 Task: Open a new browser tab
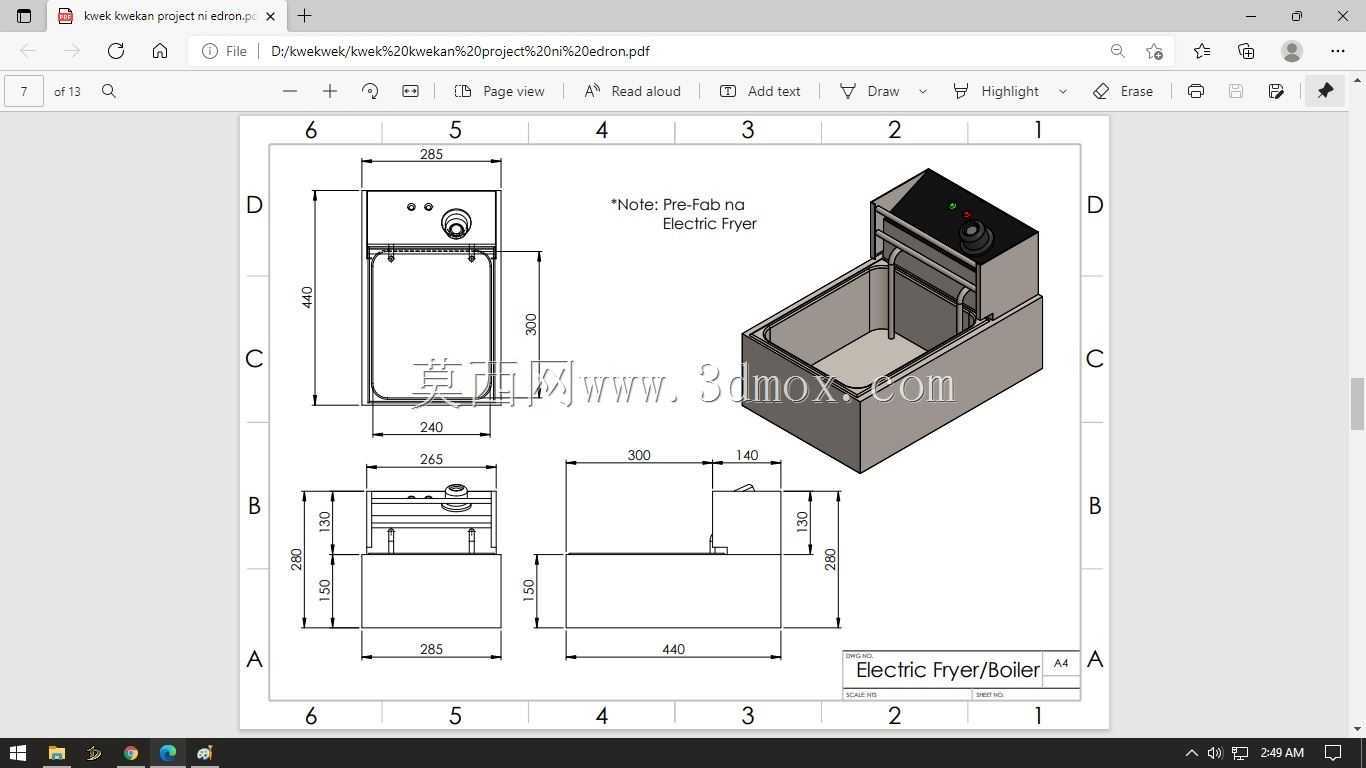(304, 16)
